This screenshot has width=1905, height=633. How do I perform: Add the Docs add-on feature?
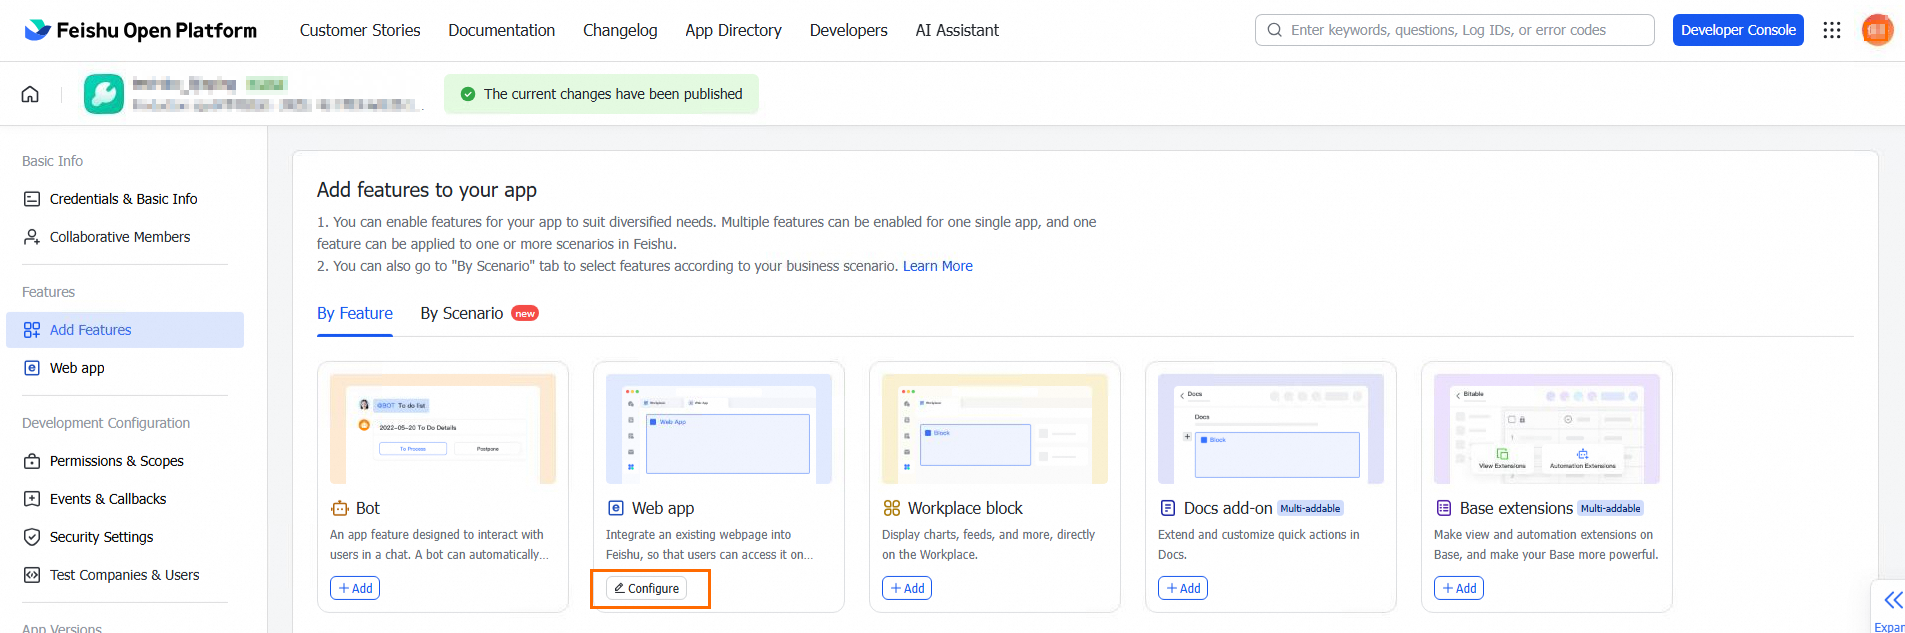1183,588
